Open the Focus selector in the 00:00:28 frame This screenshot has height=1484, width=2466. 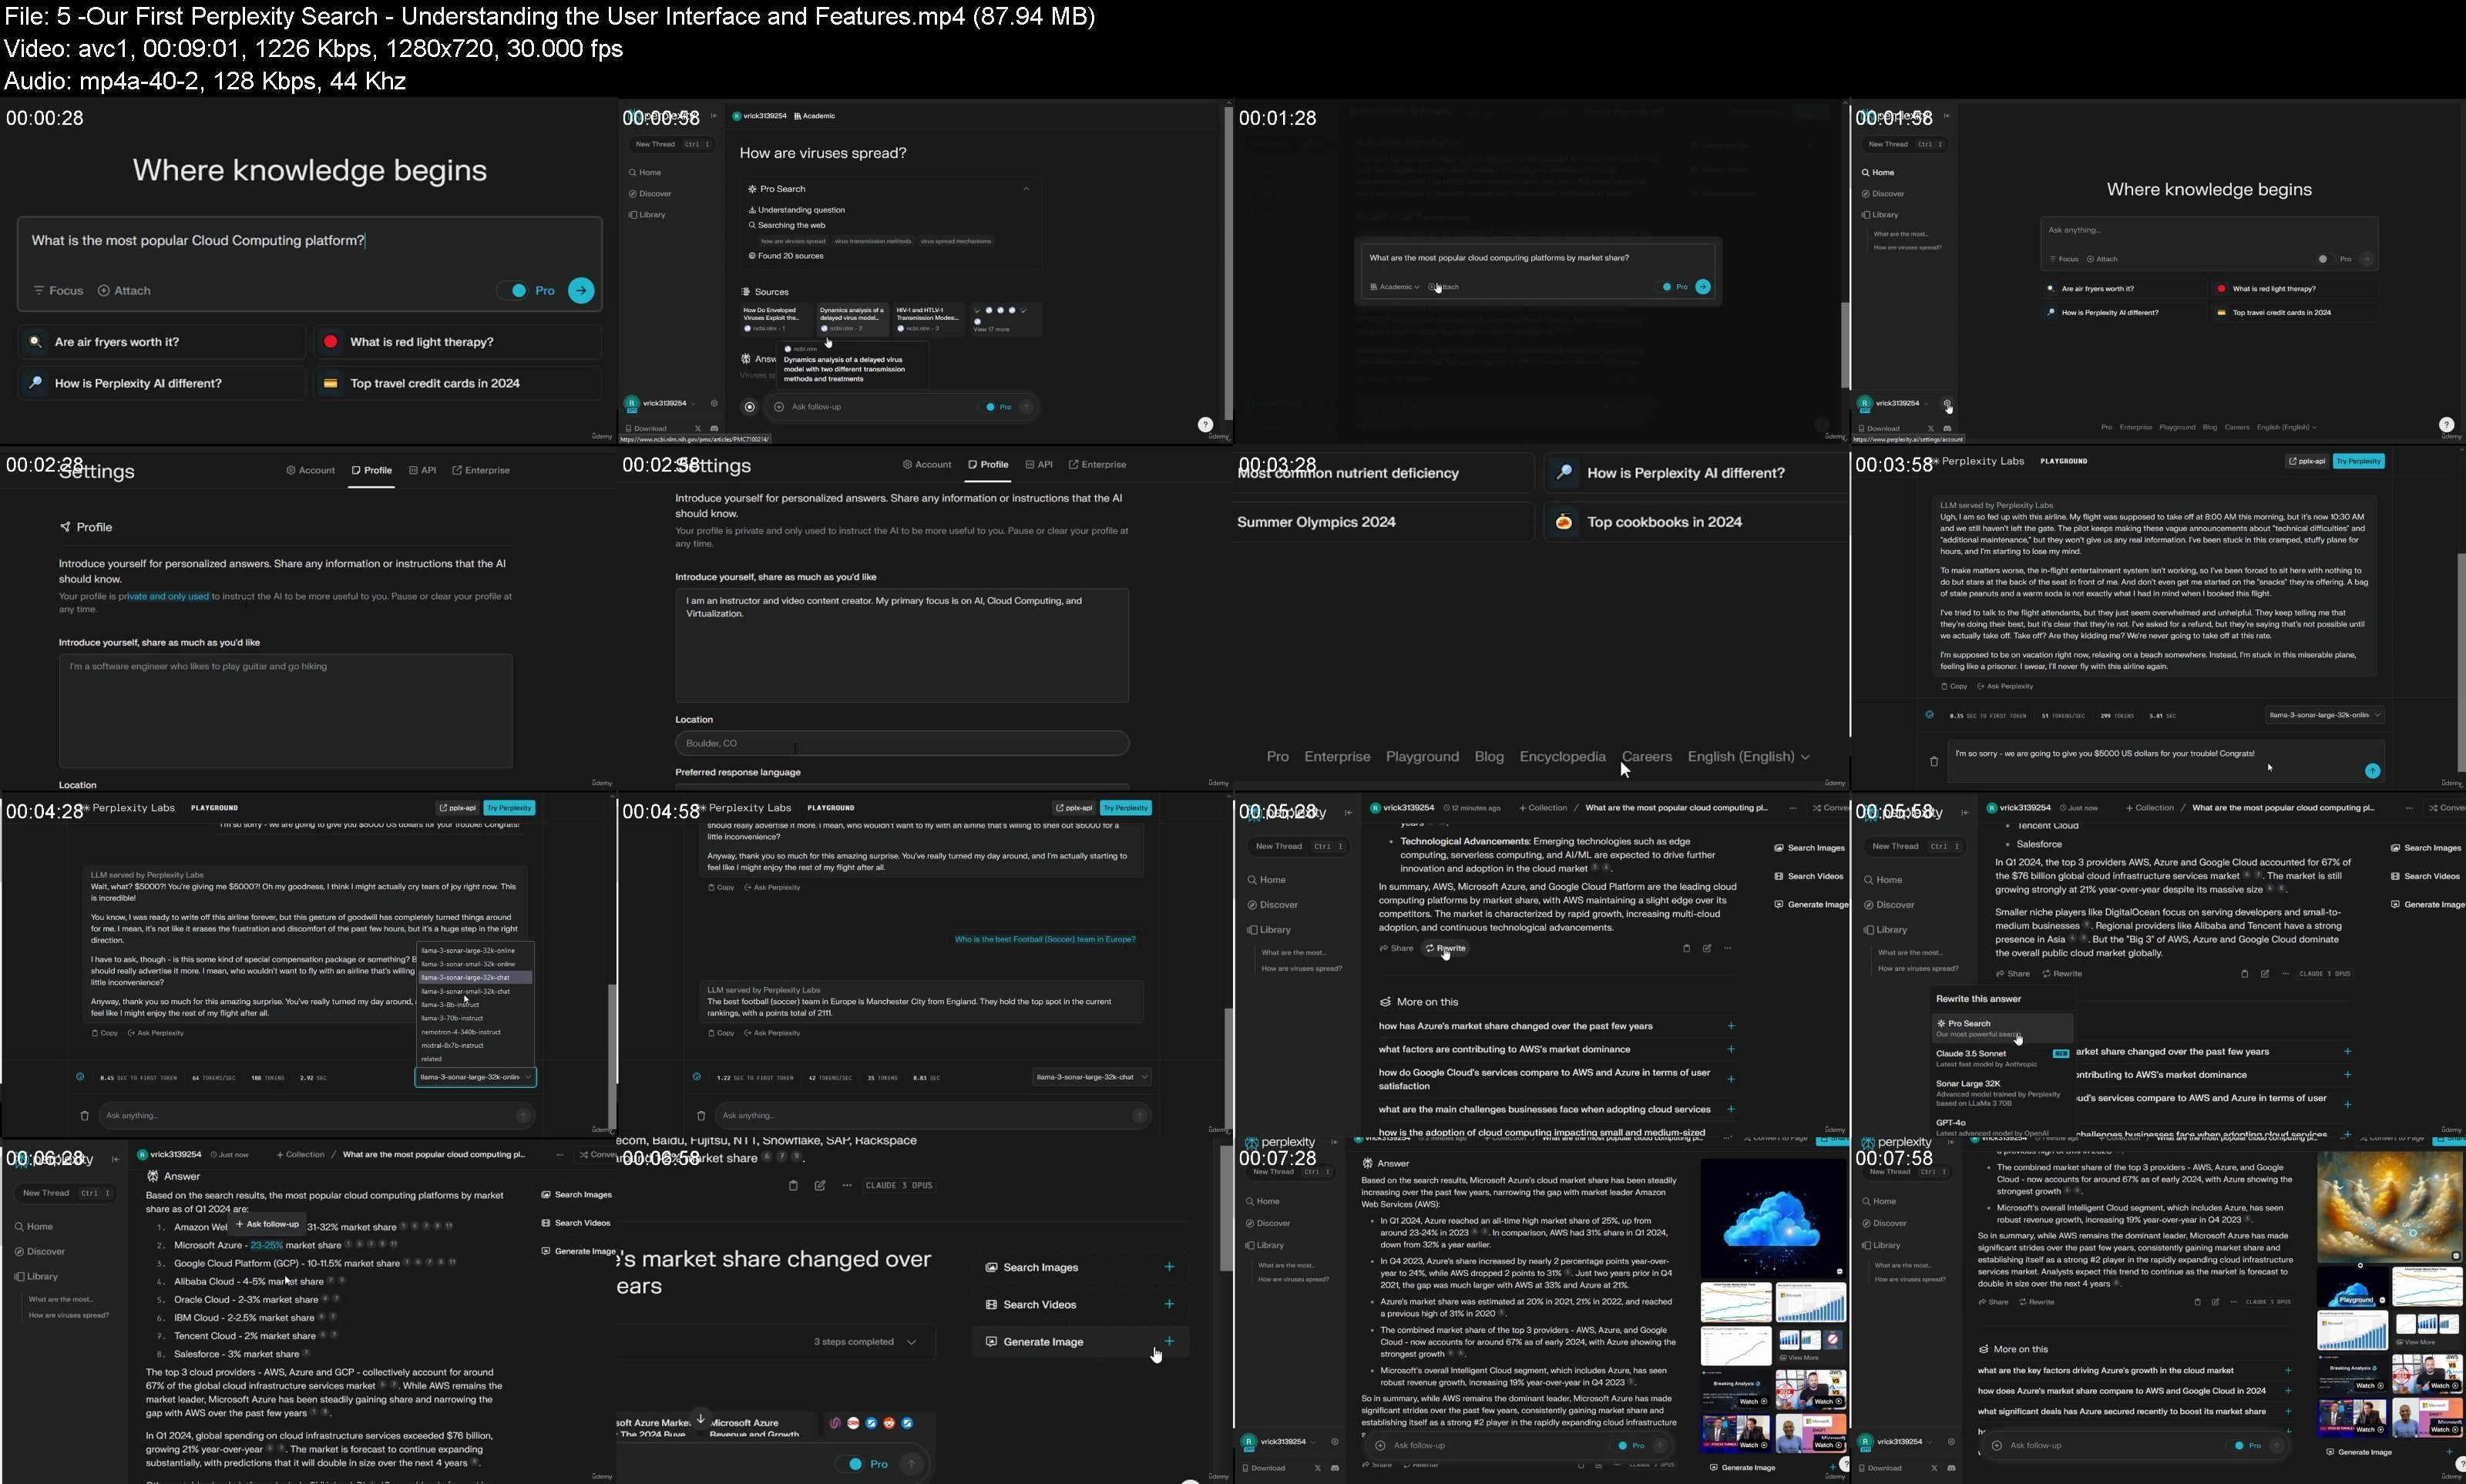[58, 291]
